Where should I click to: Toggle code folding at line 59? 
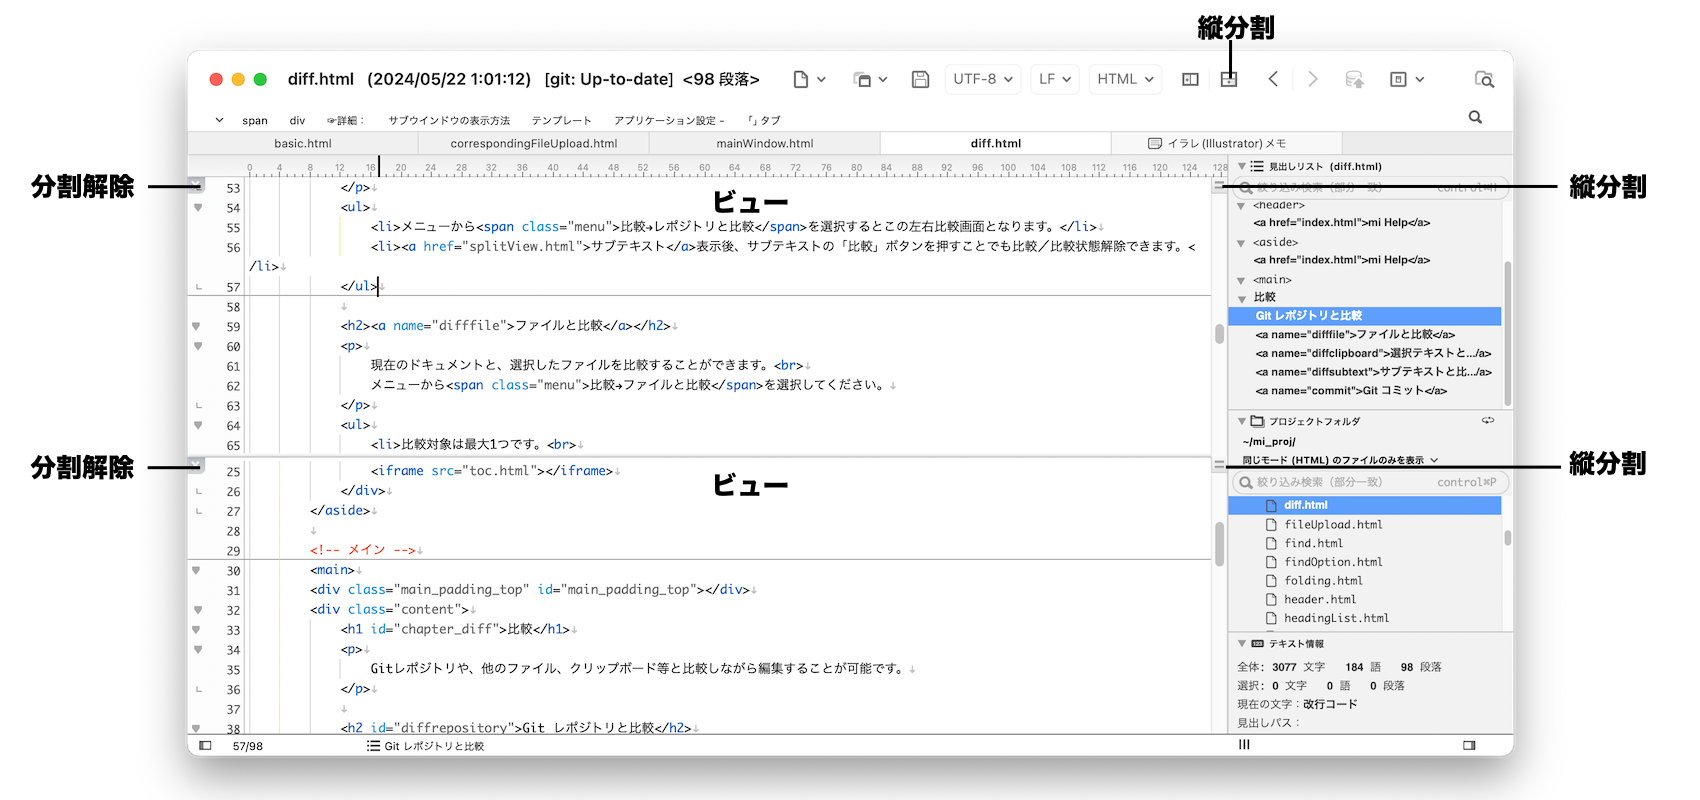pos(197,326)
